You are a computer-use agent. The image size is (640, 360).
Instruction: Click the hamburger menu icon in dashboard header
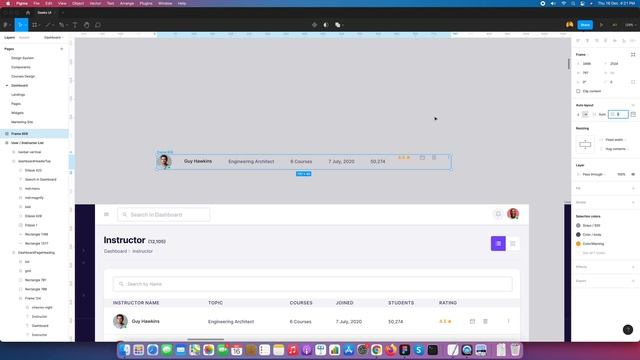pyautogui.click(x=107, y=214)
